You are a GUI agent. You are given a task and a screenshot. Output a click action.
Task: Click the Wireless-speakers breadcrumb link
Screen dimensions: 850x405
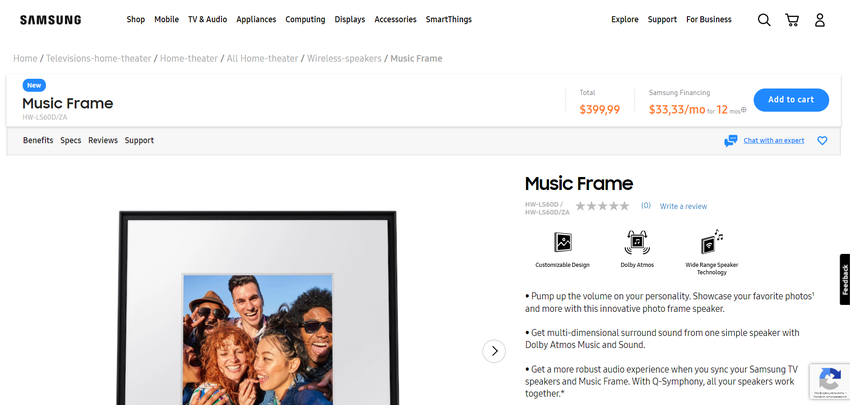click(344, 59)
